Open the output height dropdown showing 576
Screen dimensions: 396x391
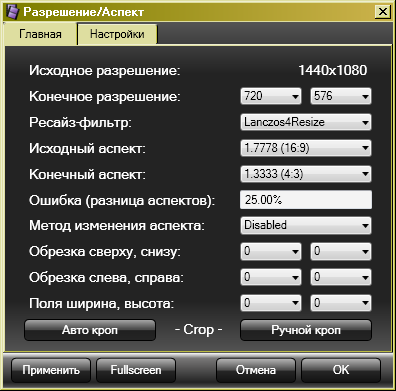(x=341, y=96)
